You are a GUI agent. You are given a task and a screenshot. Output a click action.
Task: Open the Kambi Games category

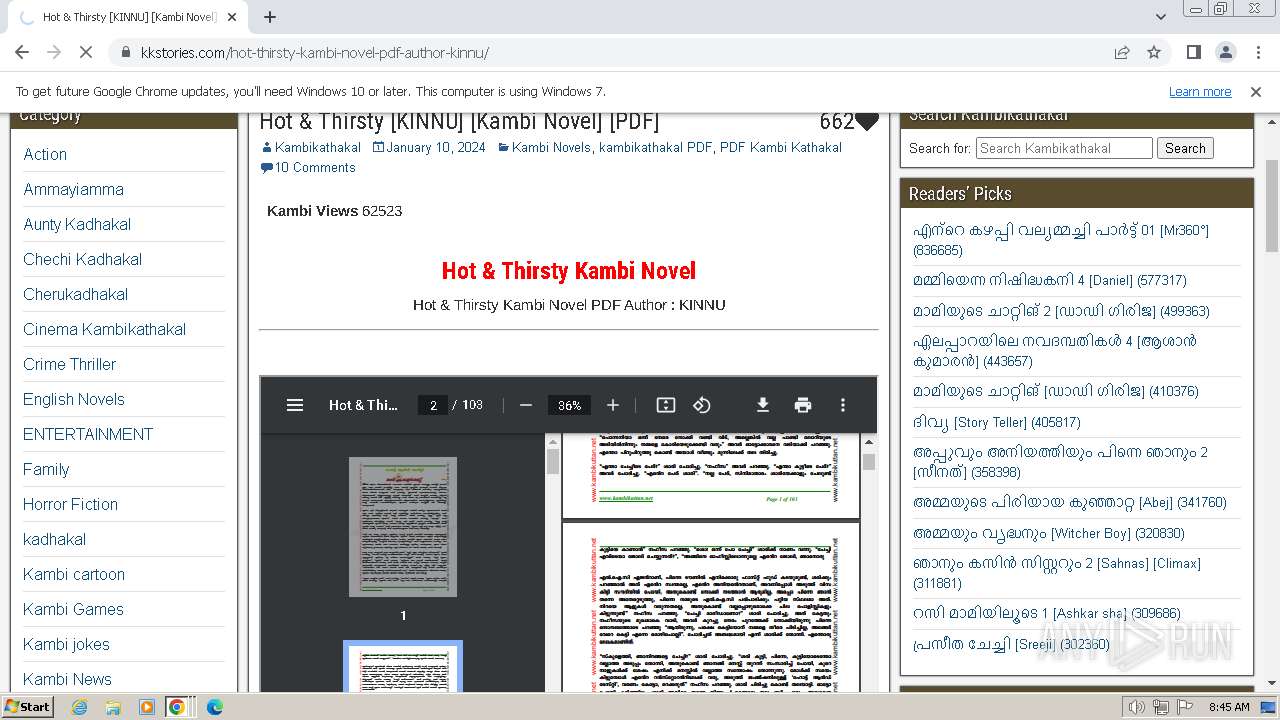[x=73, y=609]
